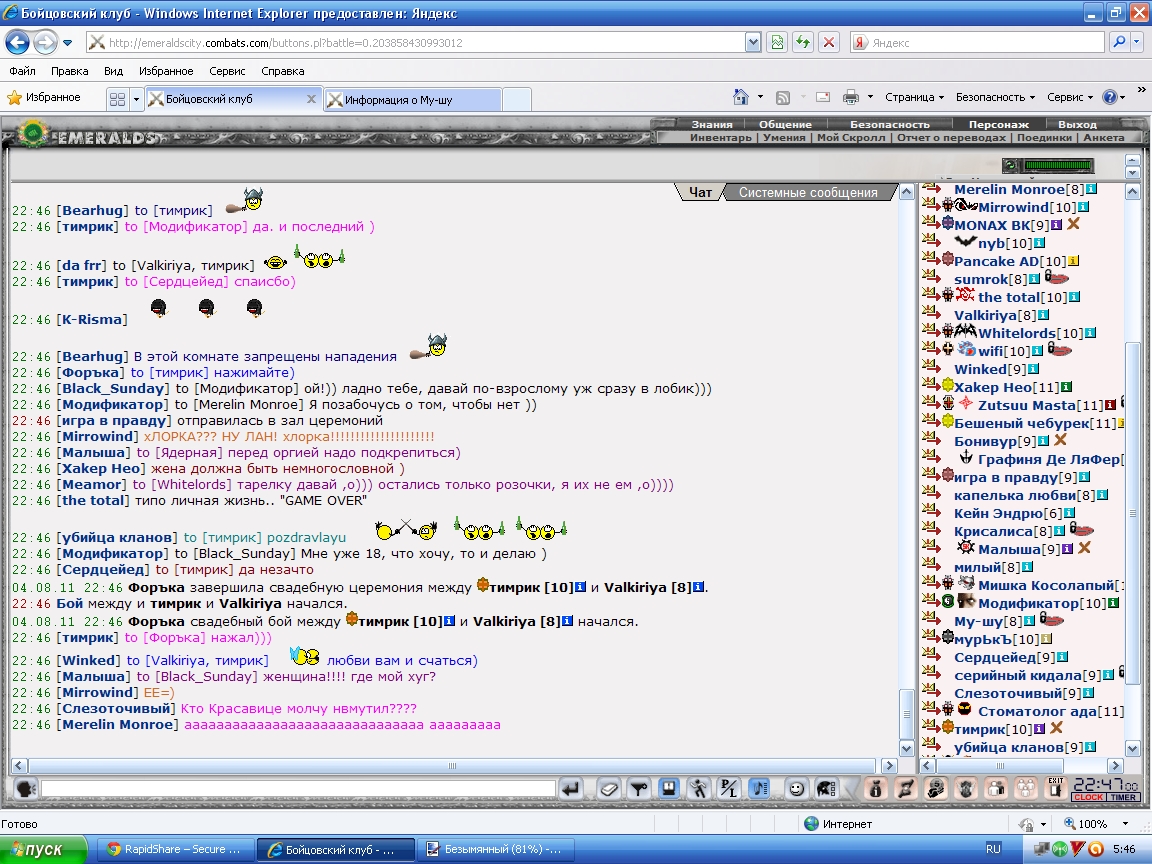Click the floppy disk save chat icon

669,790
